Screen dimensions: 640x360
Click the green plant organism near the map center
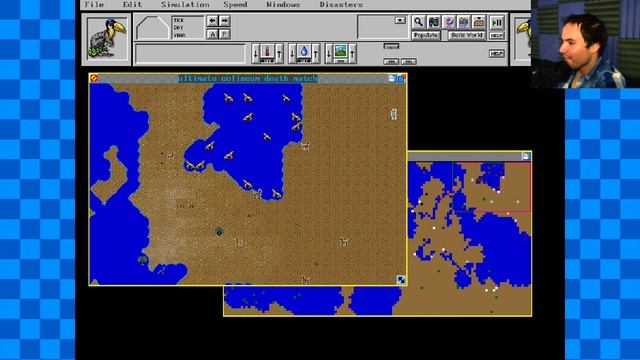pos(219,232)
